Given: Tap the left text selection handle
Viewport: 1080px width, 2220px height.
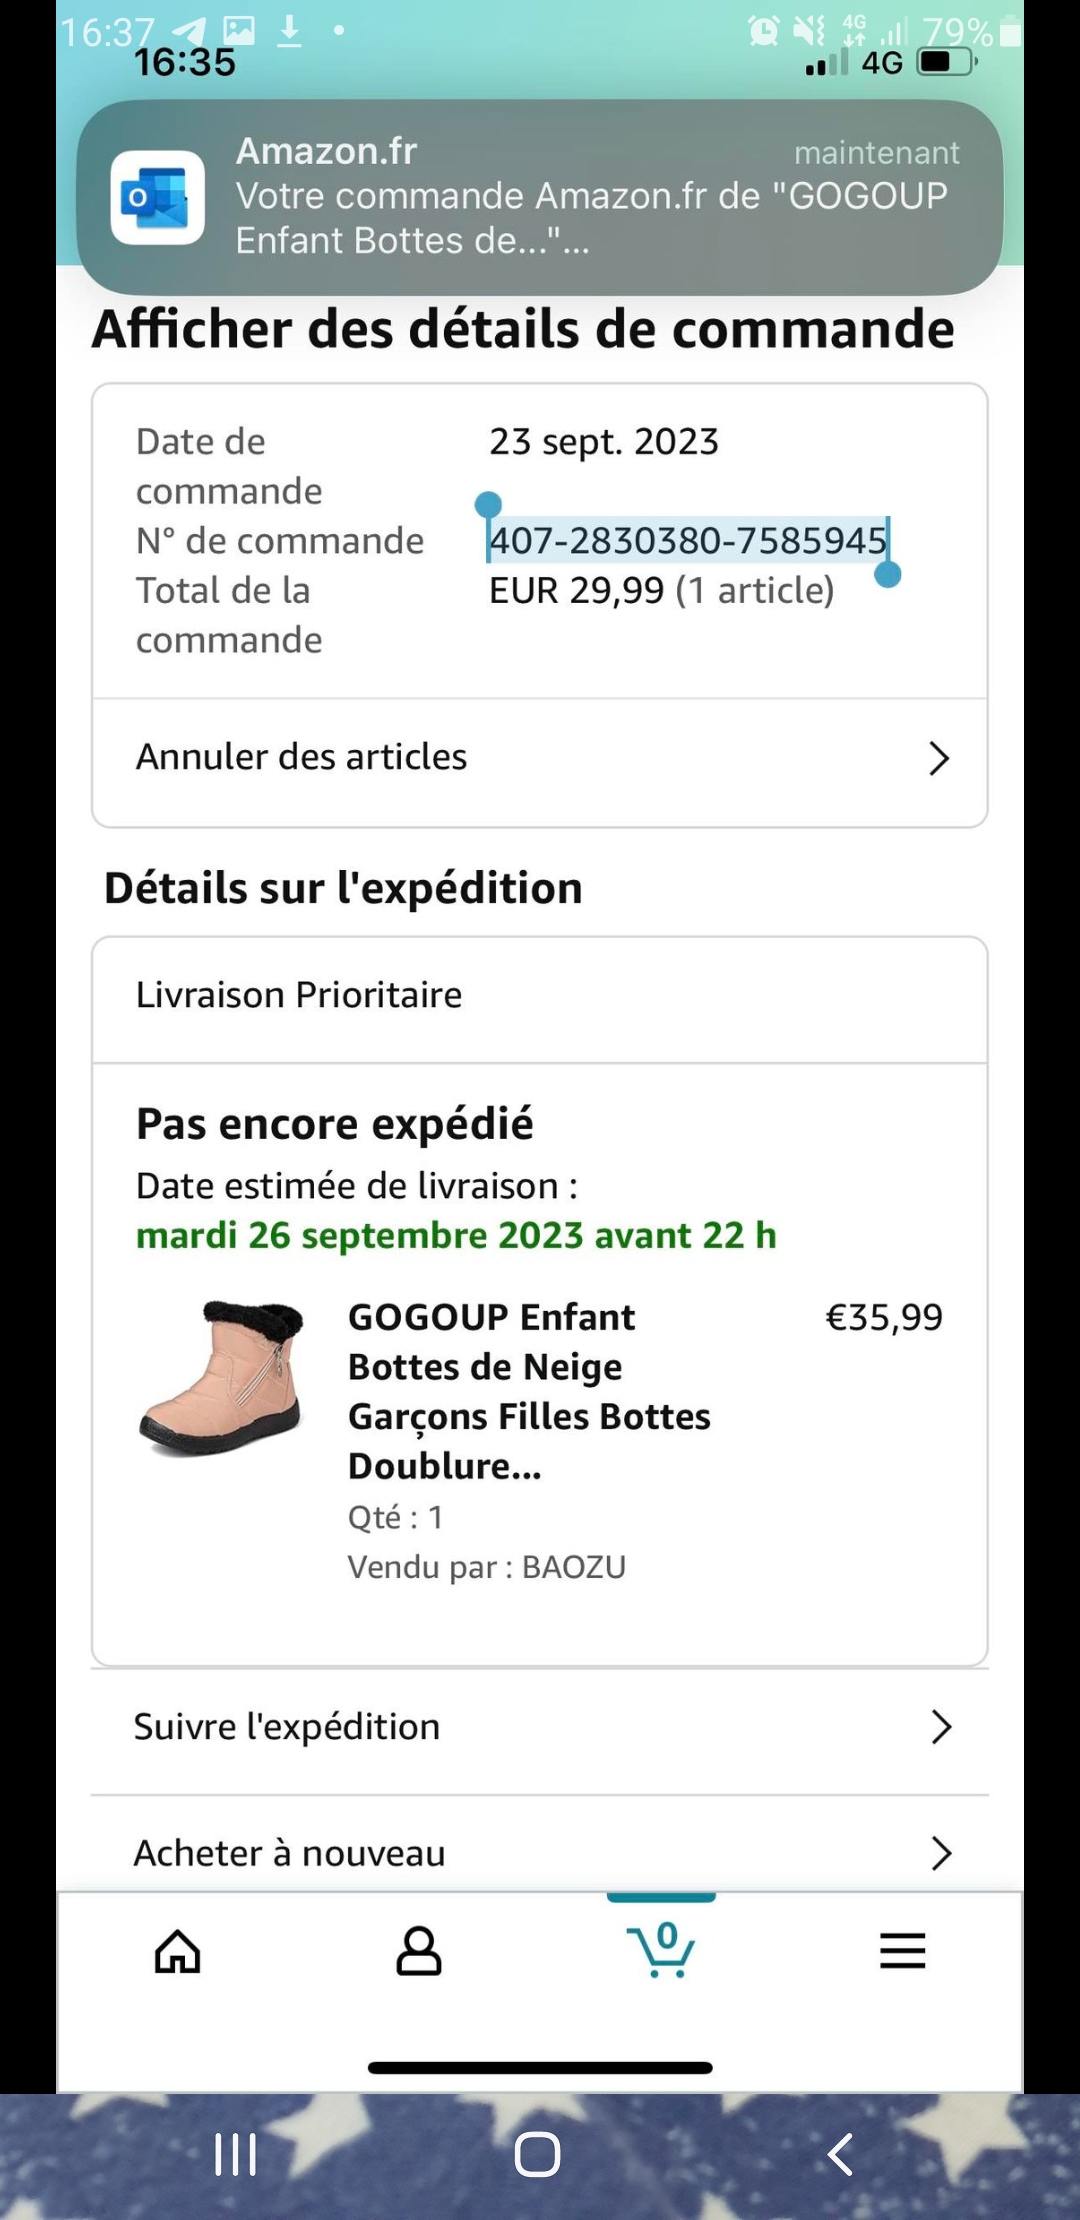Looking at the screenshot, I should pyautogui.click(x=488, y=505).
